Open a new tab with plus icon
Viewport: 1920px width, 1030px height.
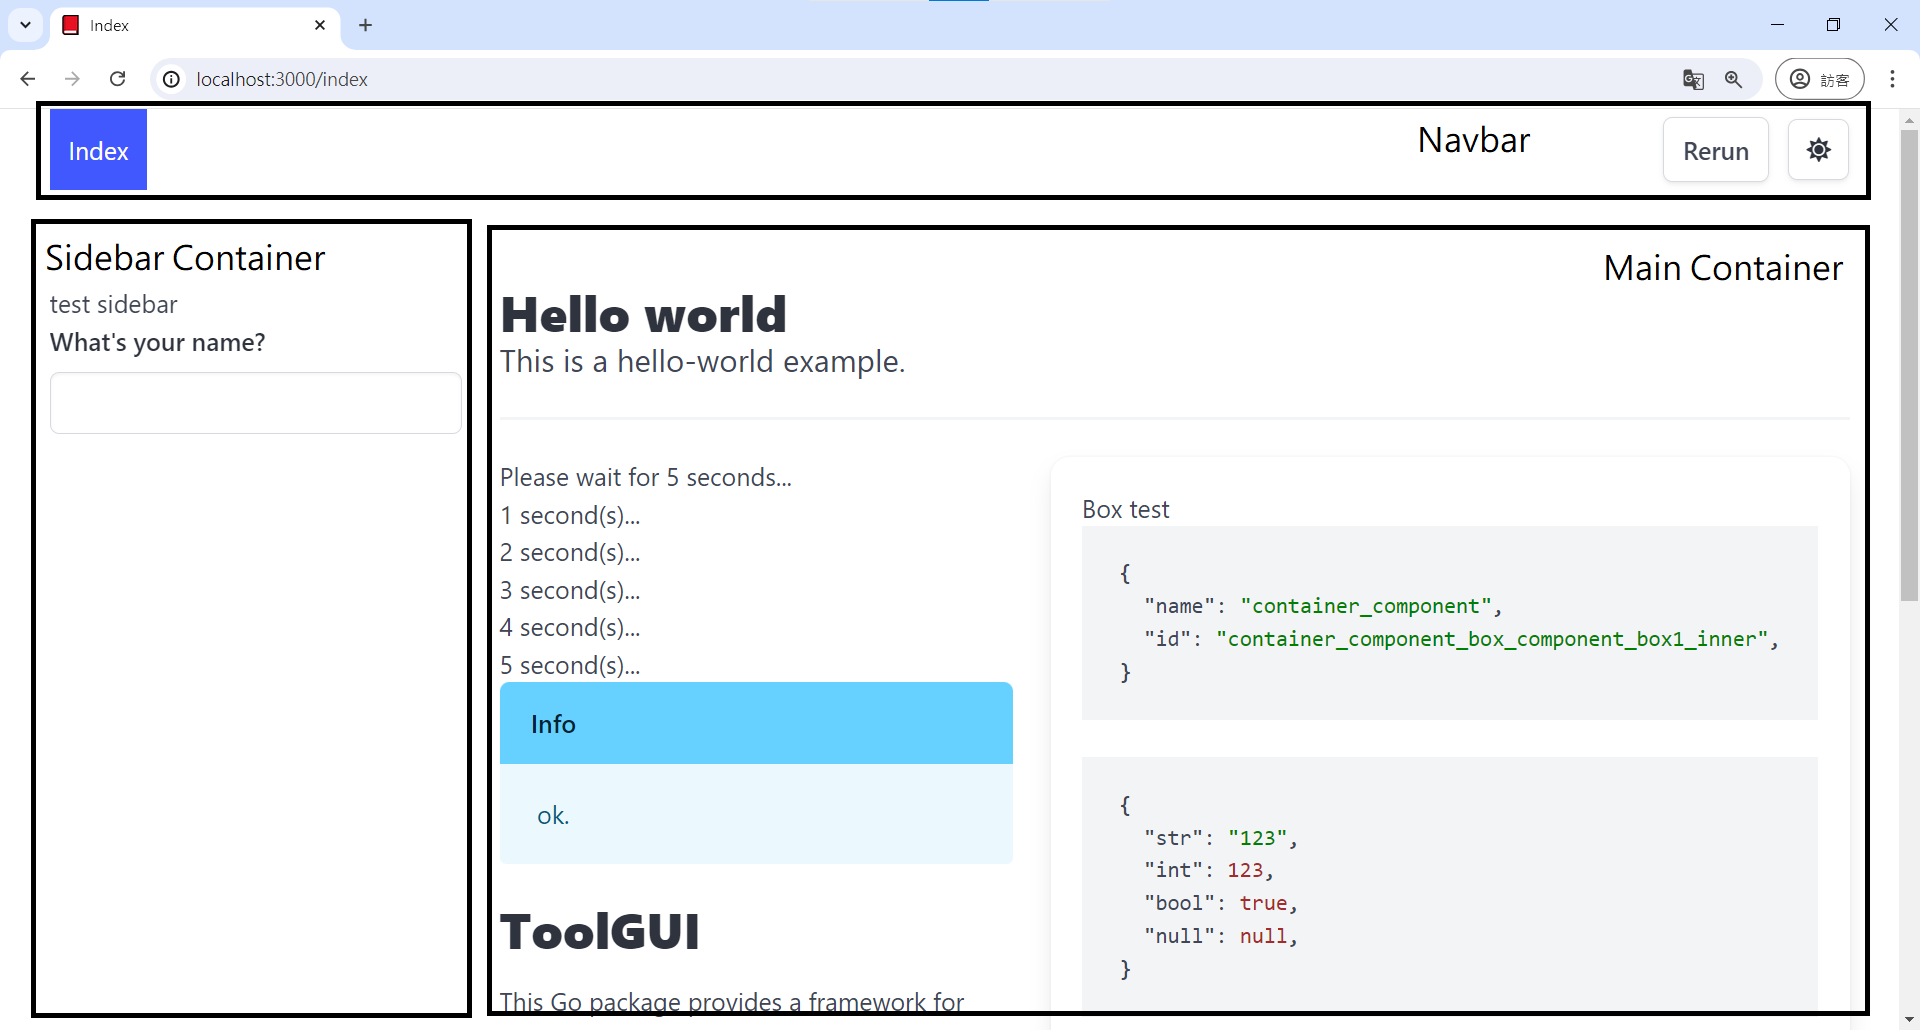coord(365,25)
